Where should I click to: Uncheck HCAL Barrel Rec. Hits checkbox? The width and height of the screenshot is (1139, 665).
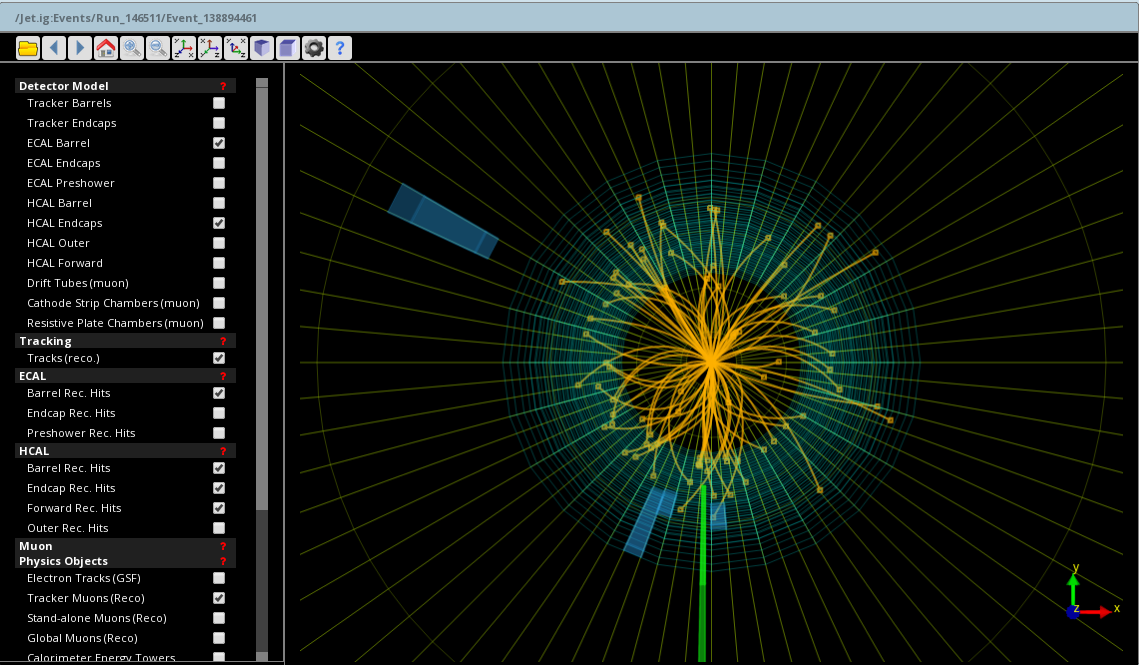pyautogui.click(x=219, y=468)
